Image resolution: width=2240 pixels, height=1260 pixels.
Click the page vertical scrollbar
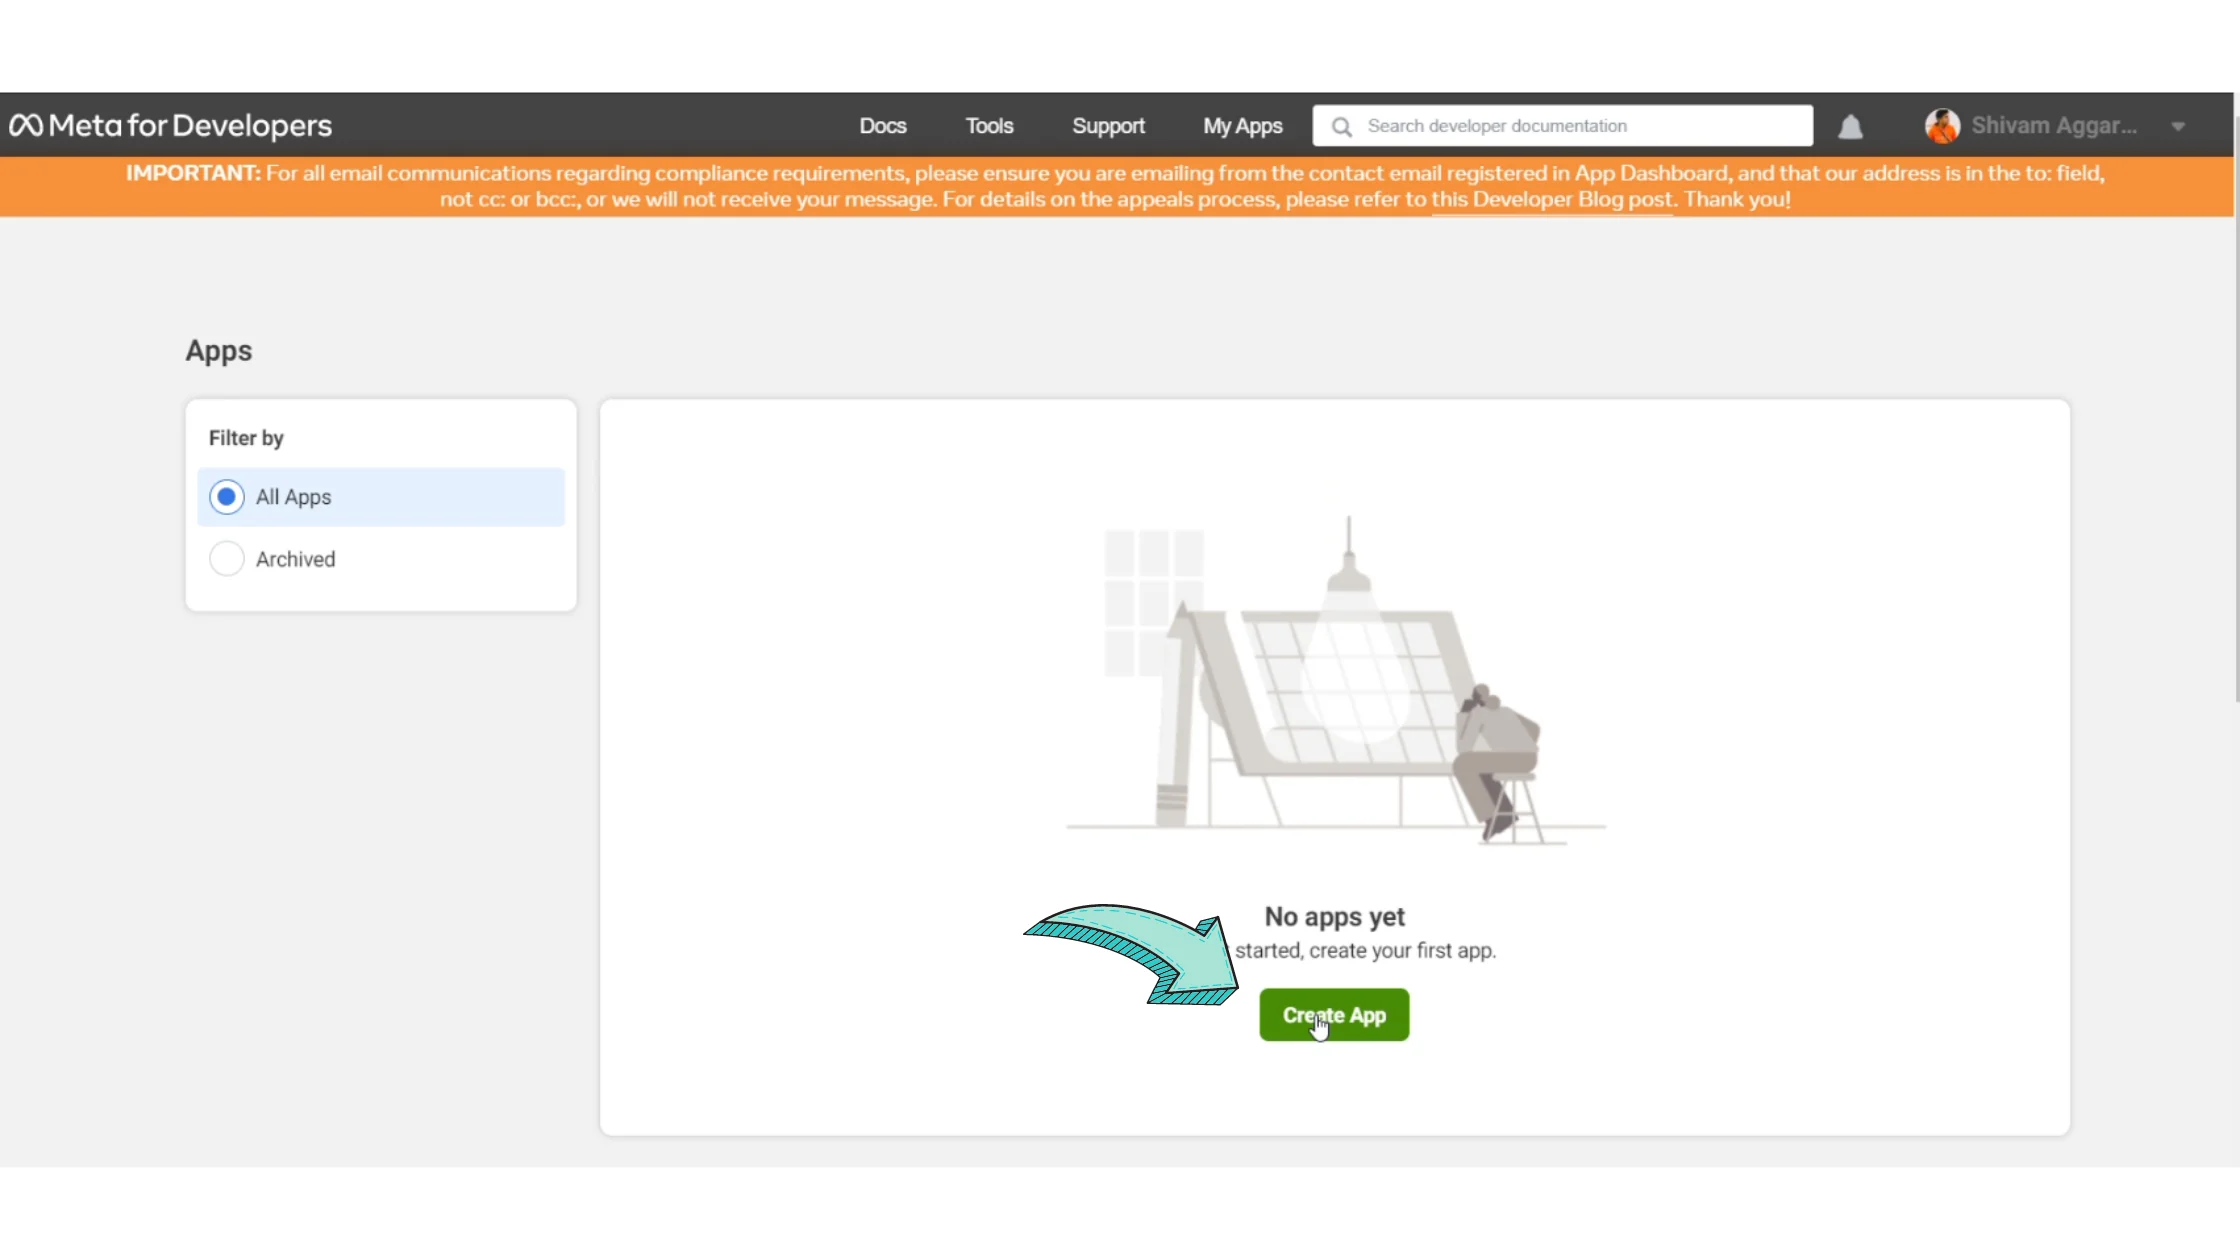point(2236,410)
